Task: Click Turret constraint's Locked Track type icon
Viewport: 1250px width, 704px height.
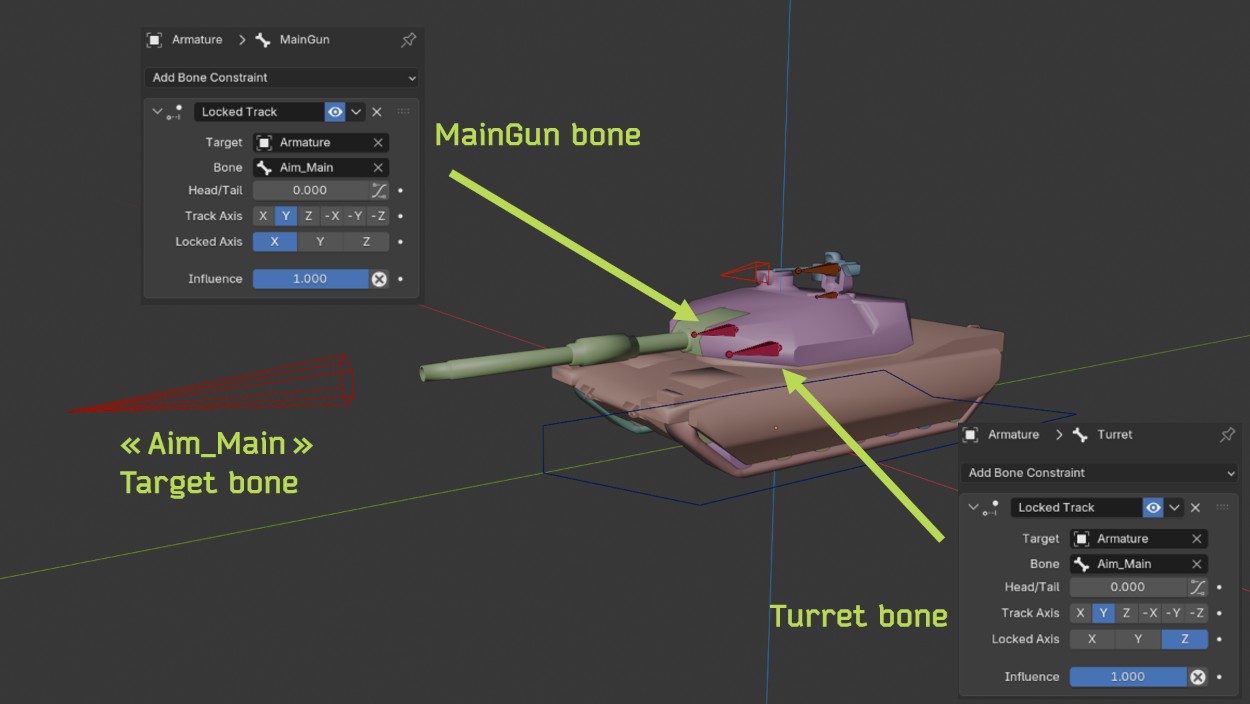Action: pos(991,508)
